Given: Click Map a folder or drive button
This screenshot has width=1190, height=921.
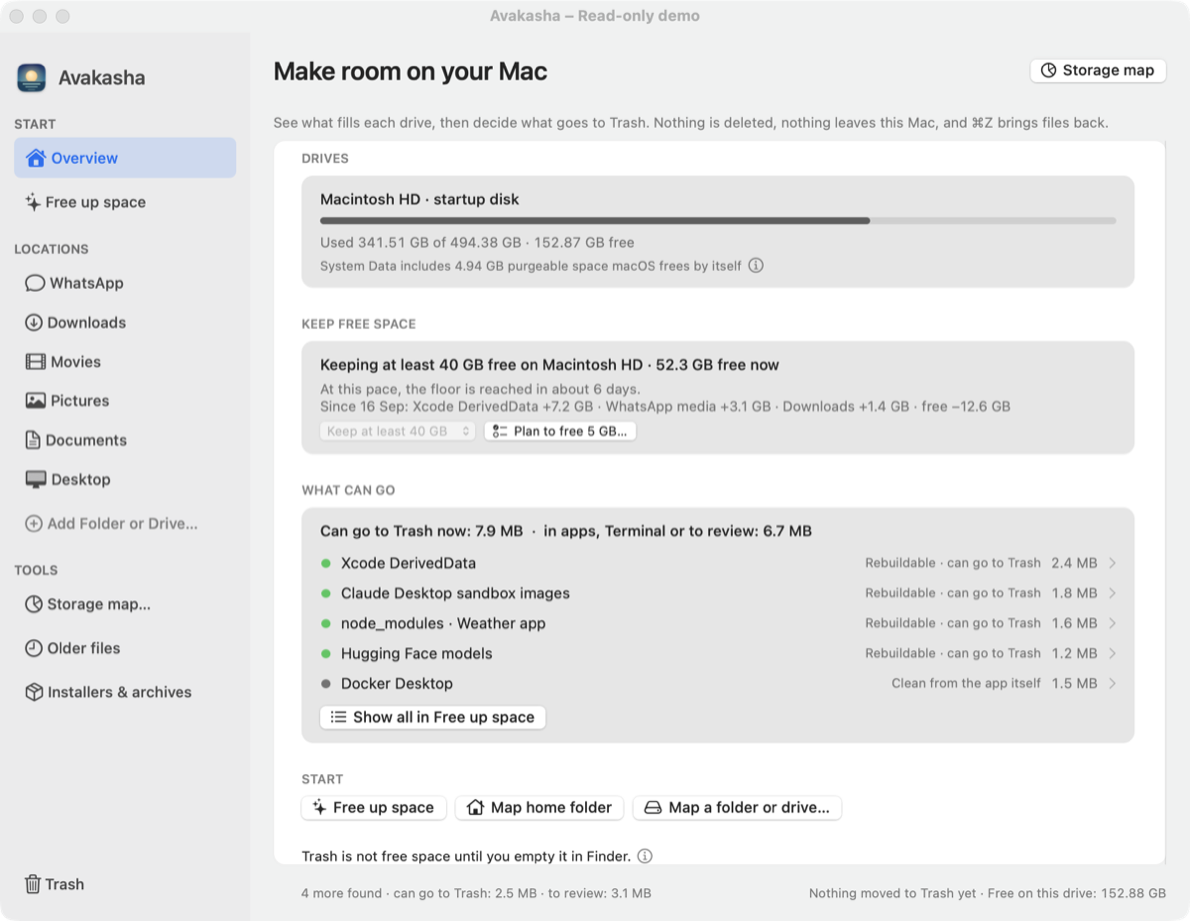Looking at the screenshot, I should pos(738,807).
